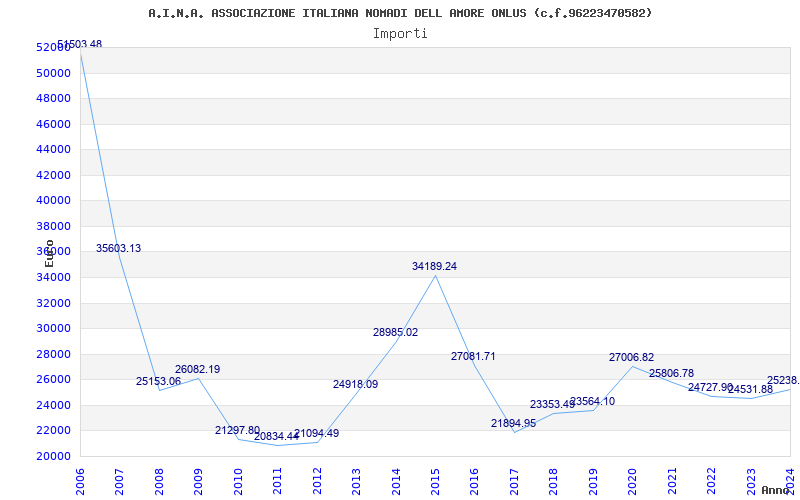Screen dimensions: 800x500
Task: Click the data label 28985.02
Action: 395,333
